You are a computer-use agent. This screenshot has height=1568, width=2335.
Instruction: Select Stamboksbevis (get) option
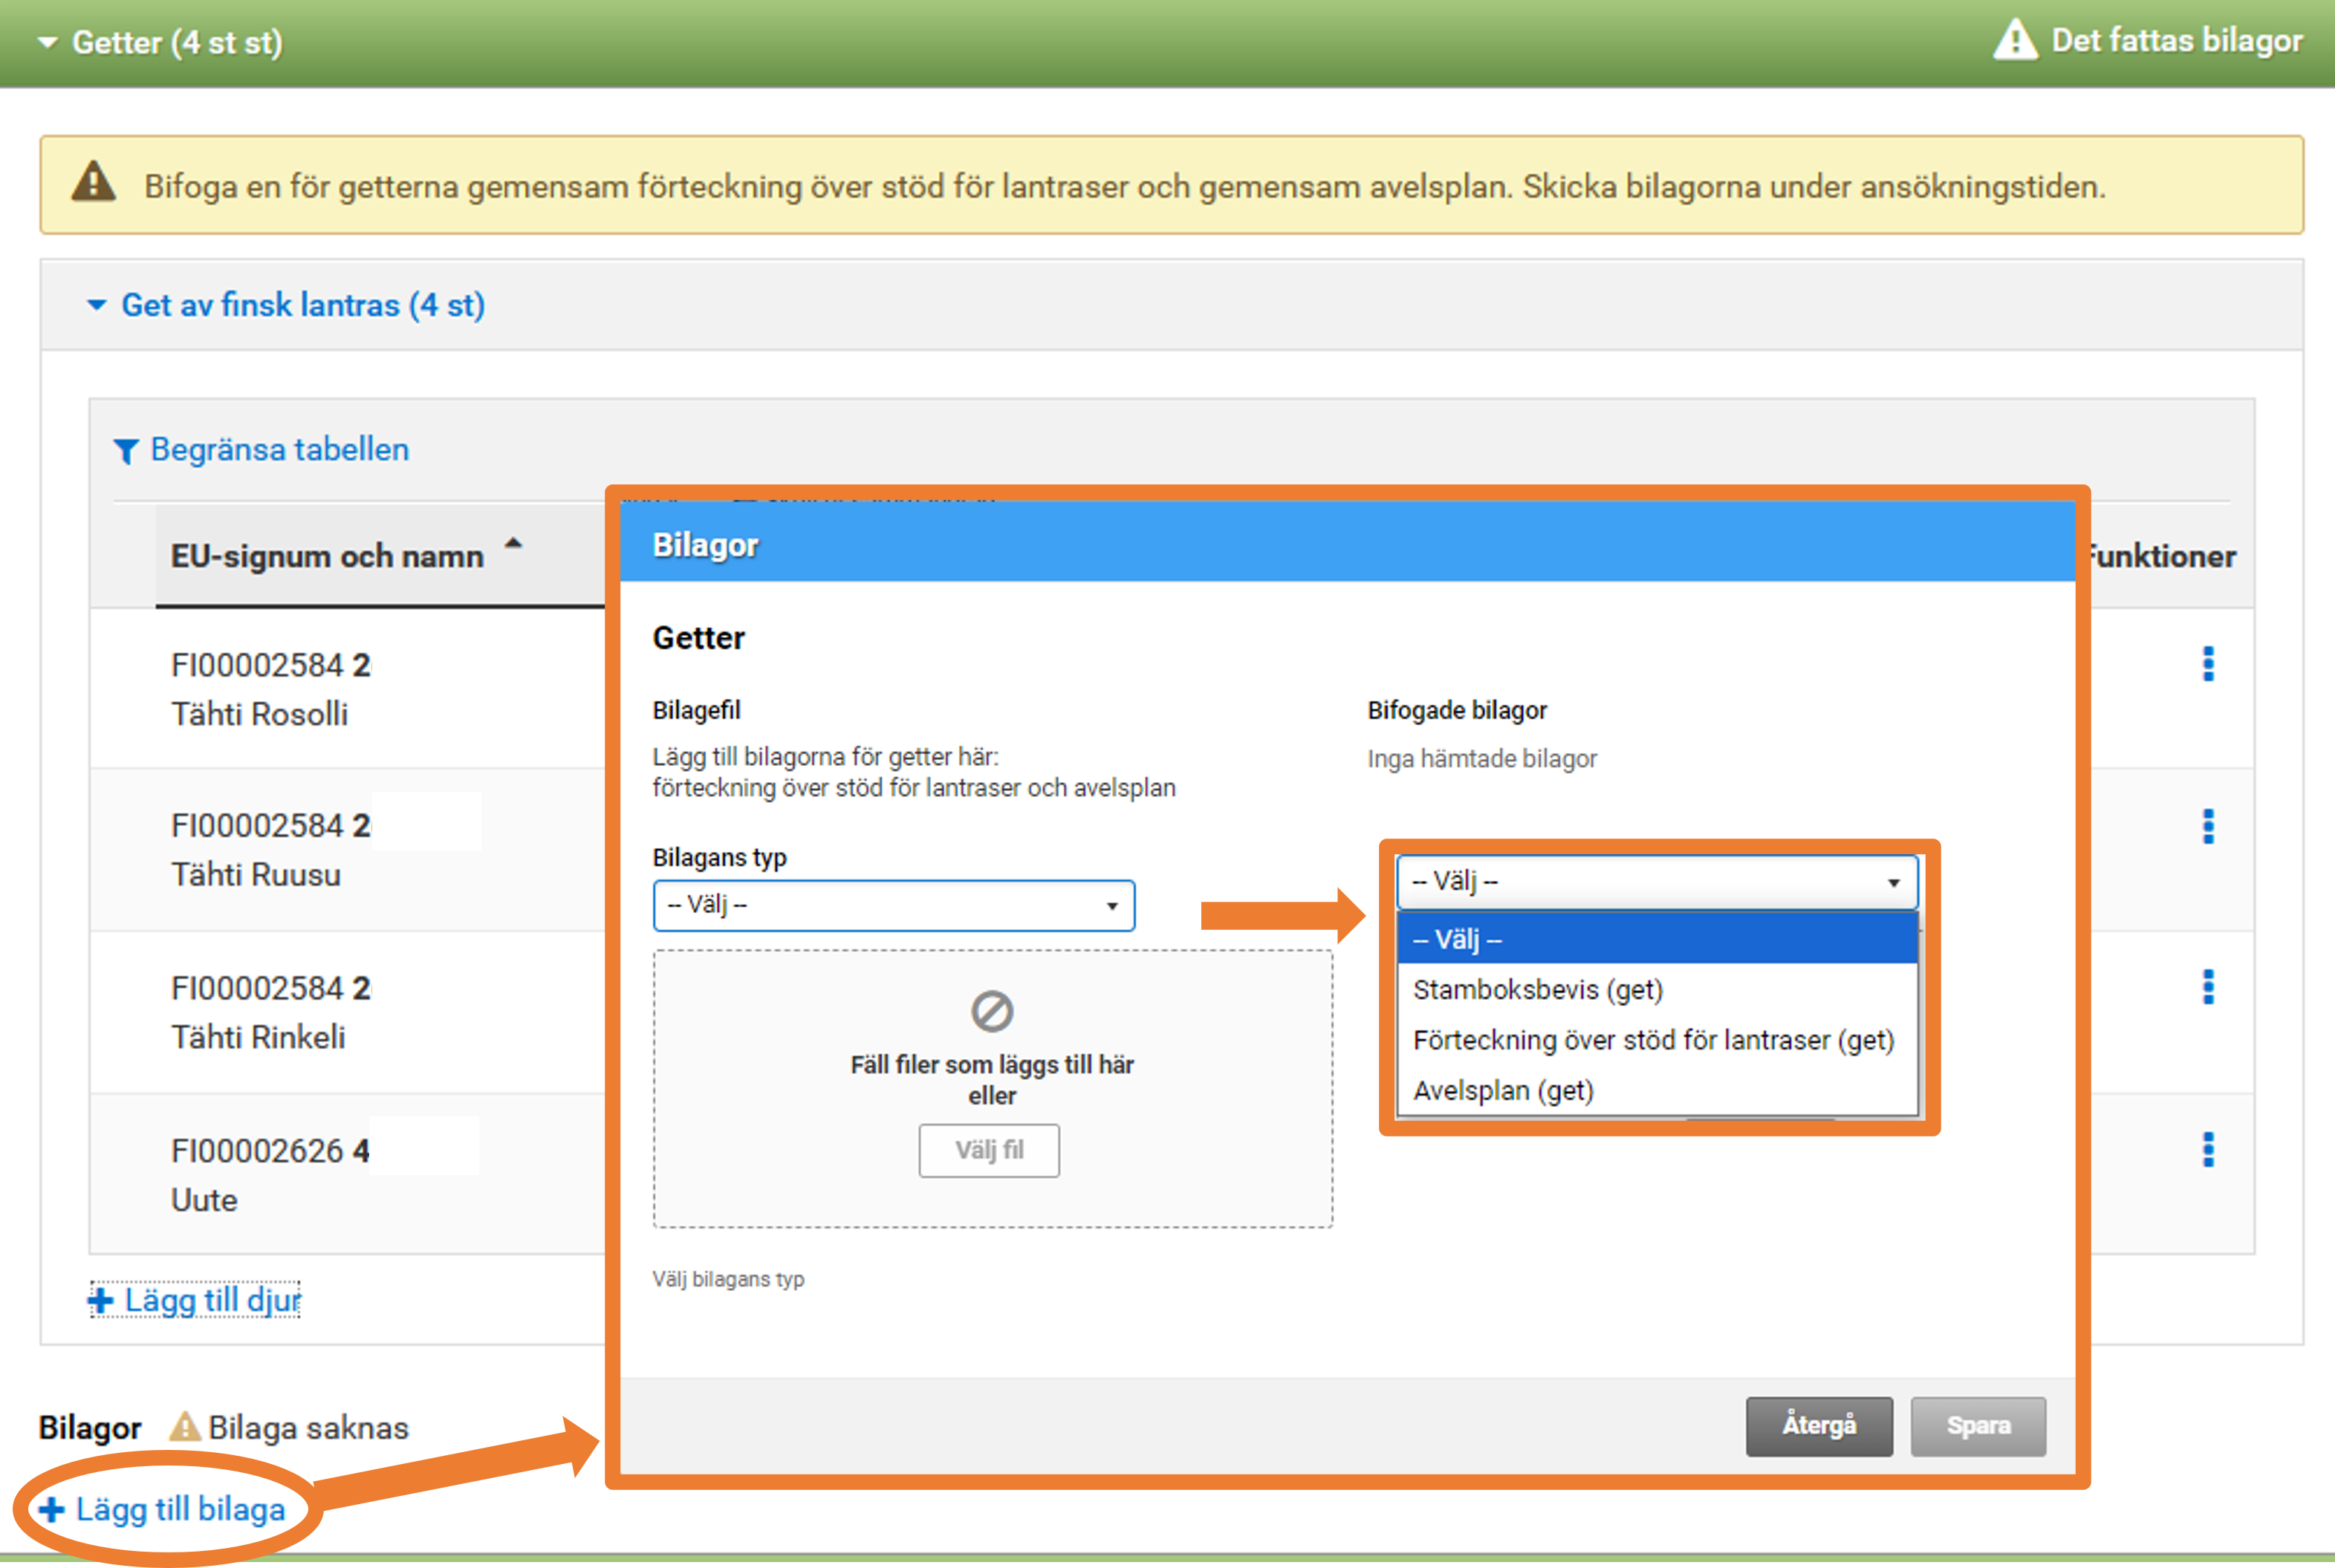1537,989
